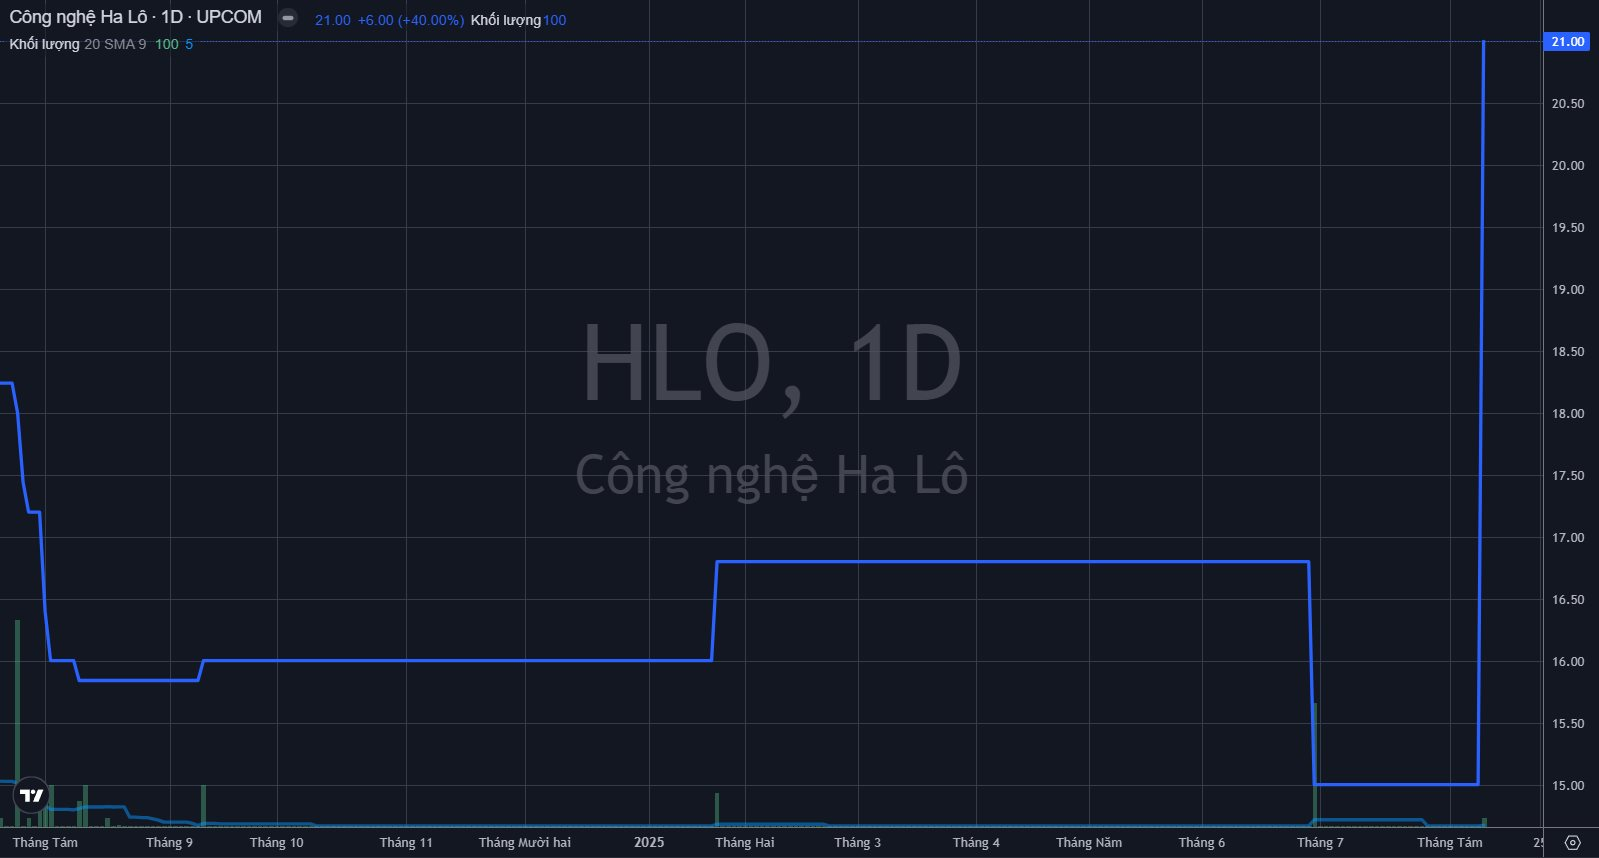
Task: Click the green 100 volume value in legend
Action: click(166, 44)
